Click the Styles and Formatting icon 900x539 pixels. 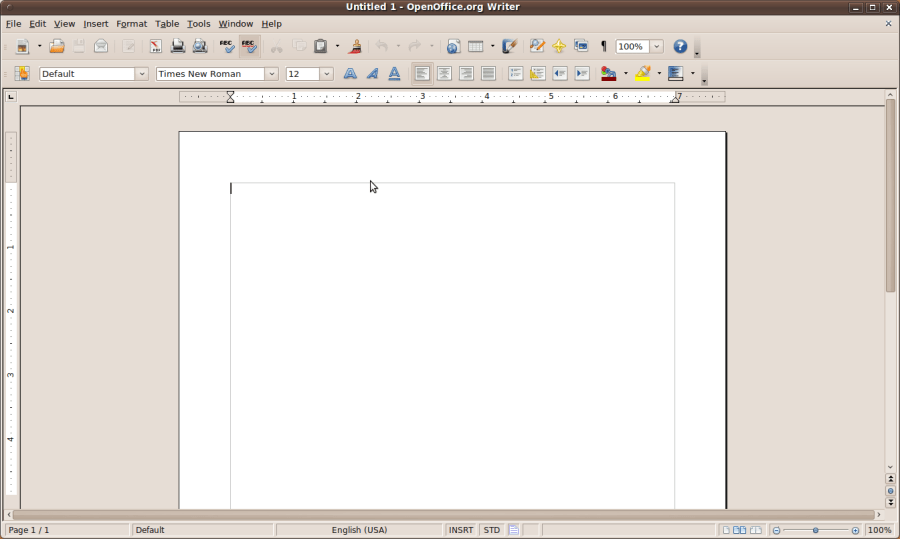click(x=21, y=73)
